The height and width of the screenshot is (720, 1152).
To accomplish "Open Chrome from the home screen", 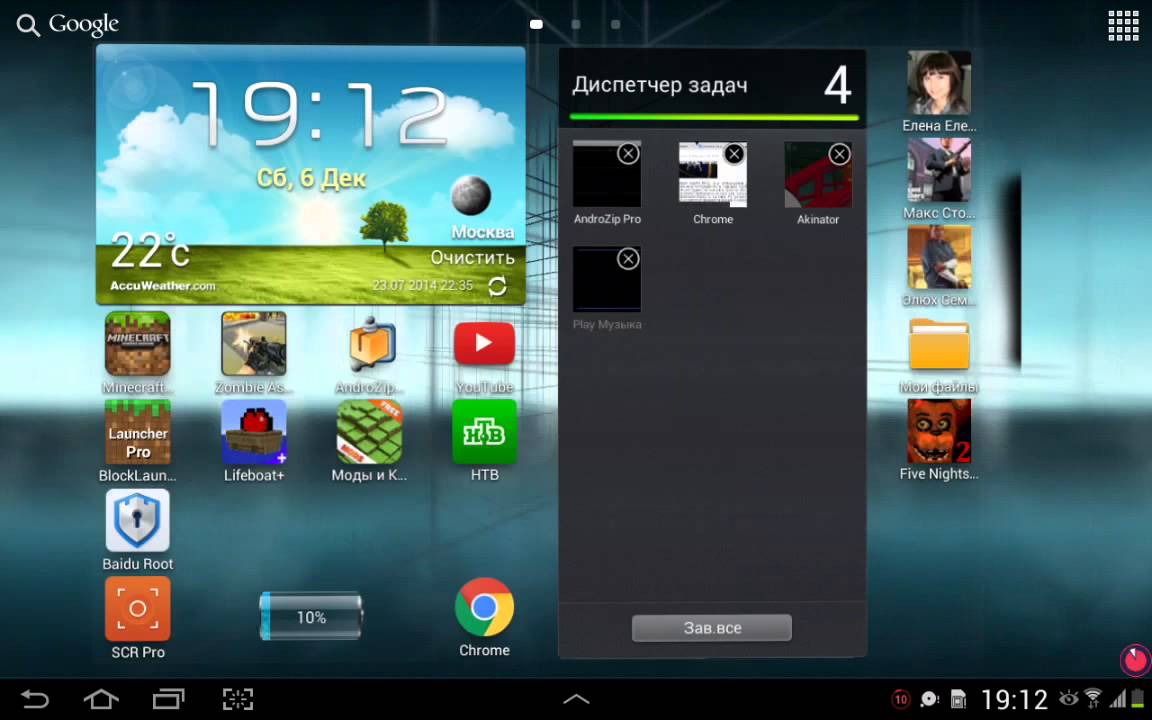I will click(x=484, y=608).
